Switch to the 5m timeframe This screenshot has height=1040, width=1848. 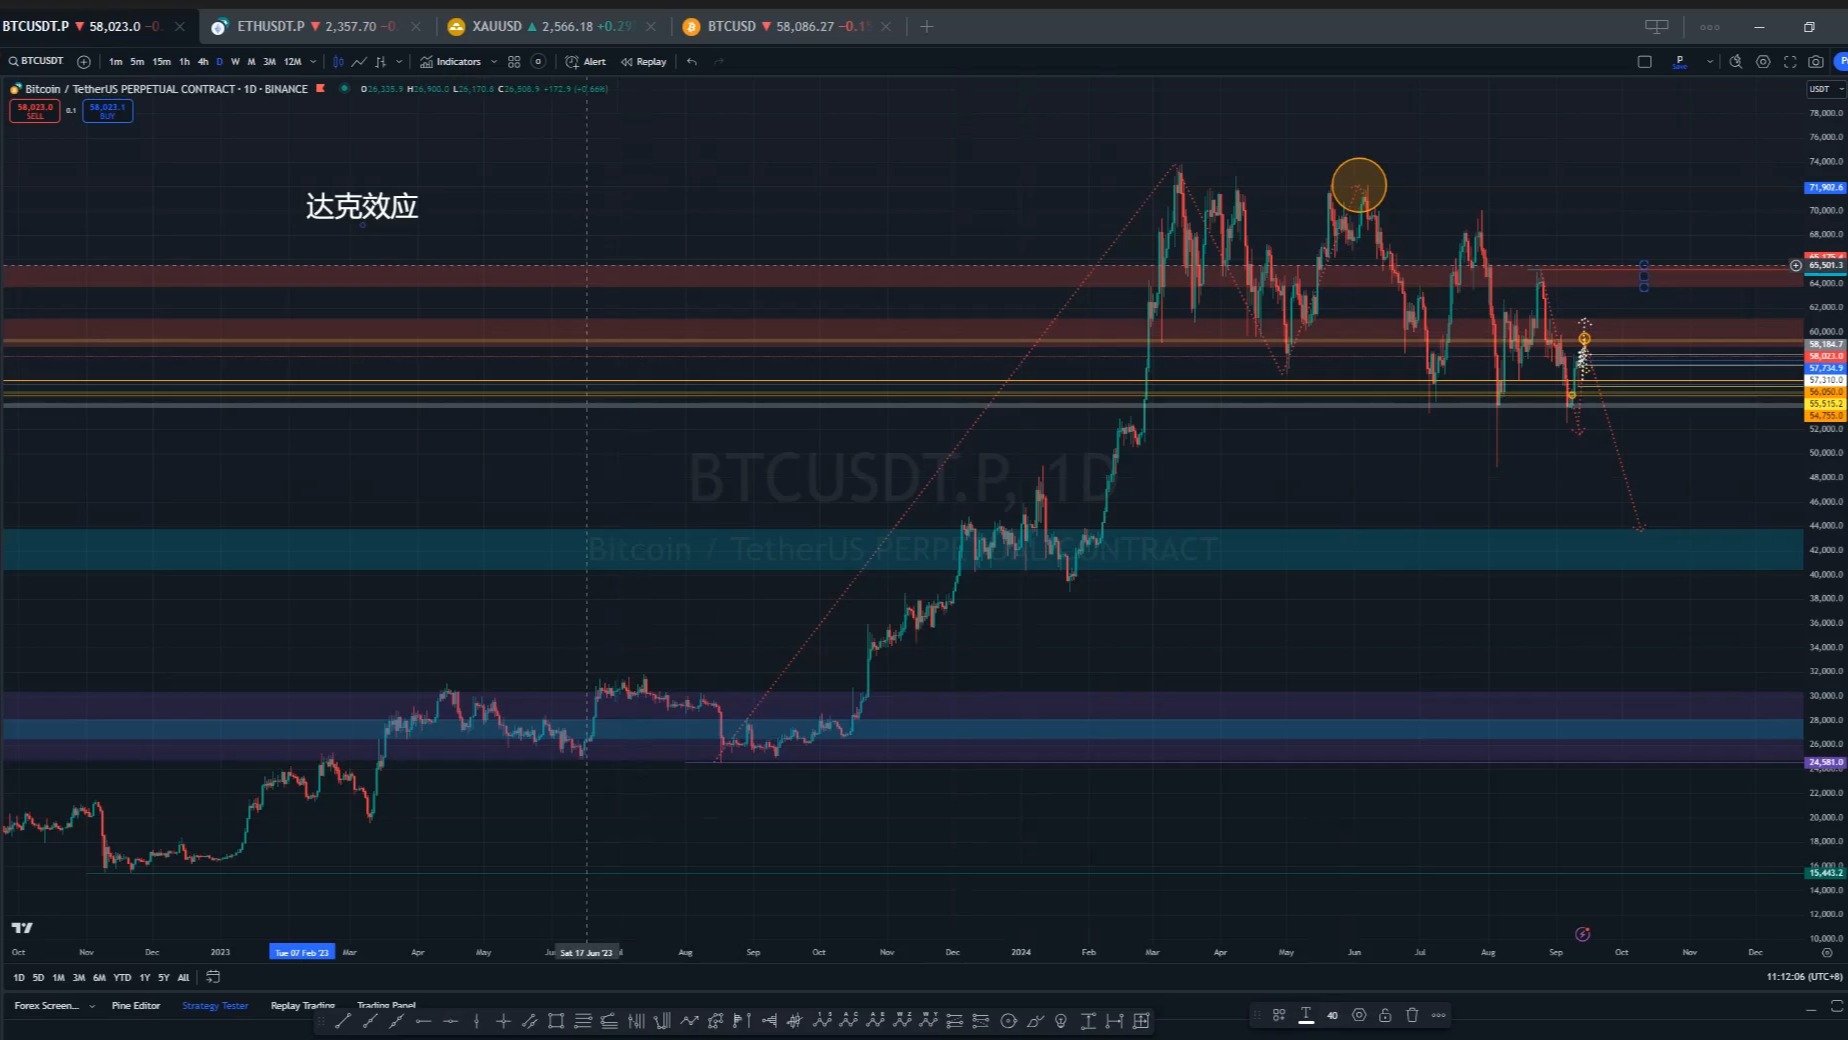137,62
